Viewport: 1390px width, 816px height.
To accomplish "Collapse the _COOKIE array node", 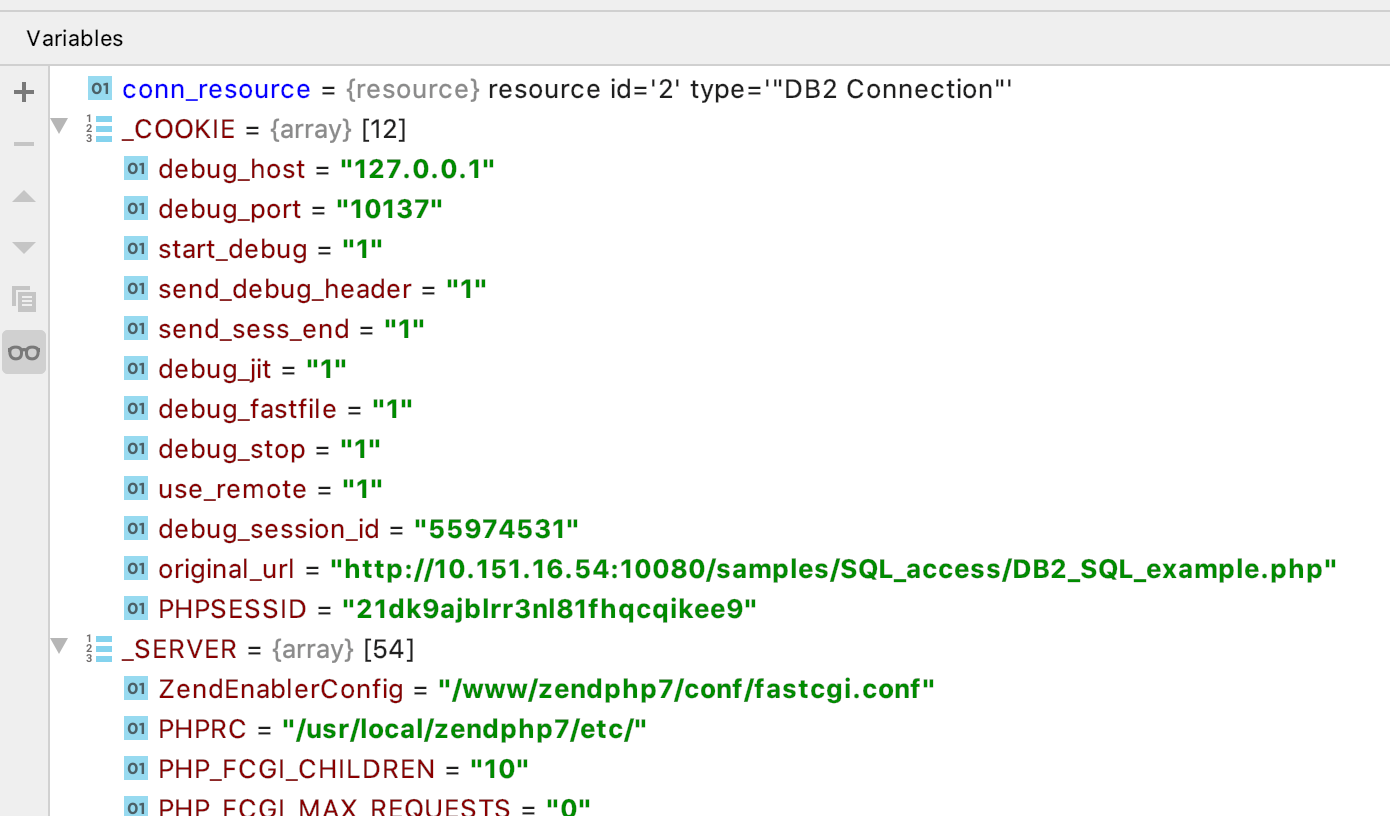I will [59, 127].
